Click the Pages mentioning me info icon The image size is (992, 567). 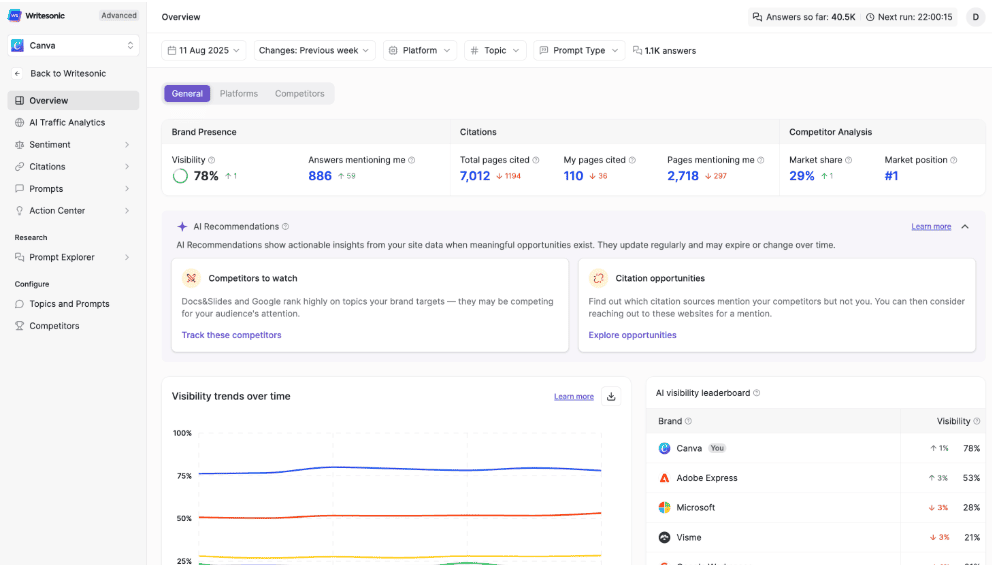pyautogui.click(x=761, y=160)
